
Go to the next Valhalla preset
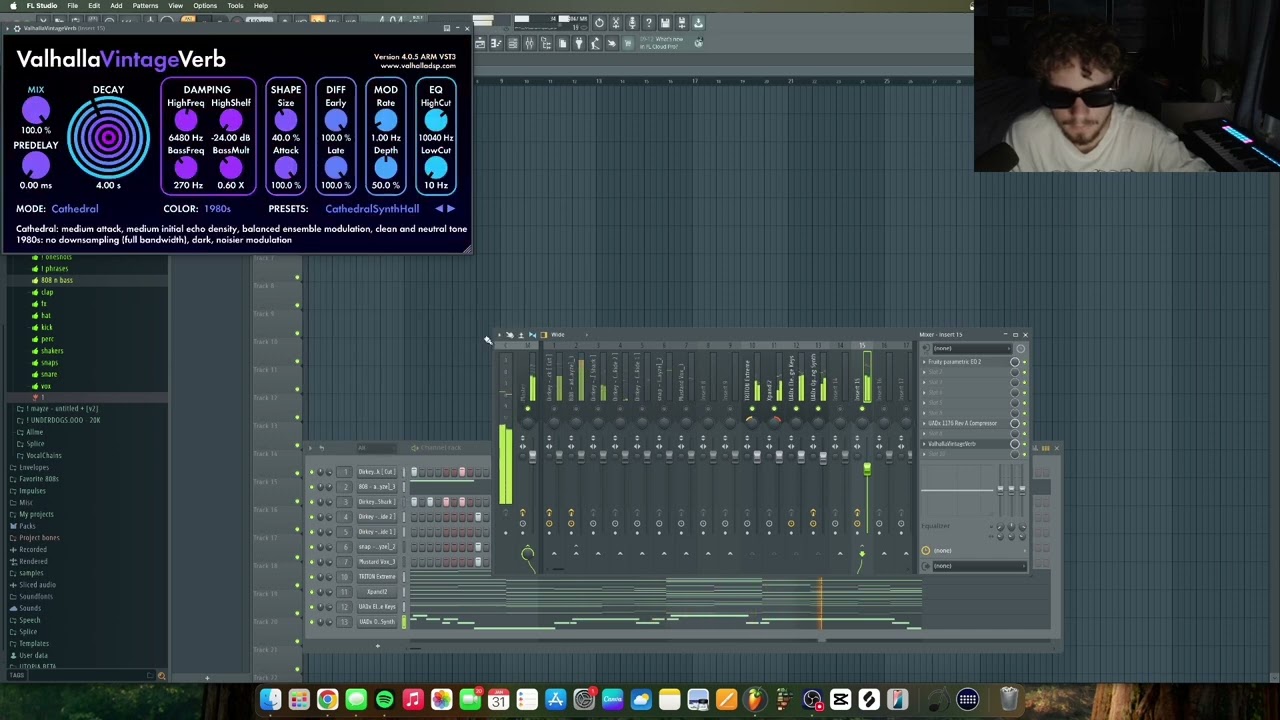click(x=451, y=209)
